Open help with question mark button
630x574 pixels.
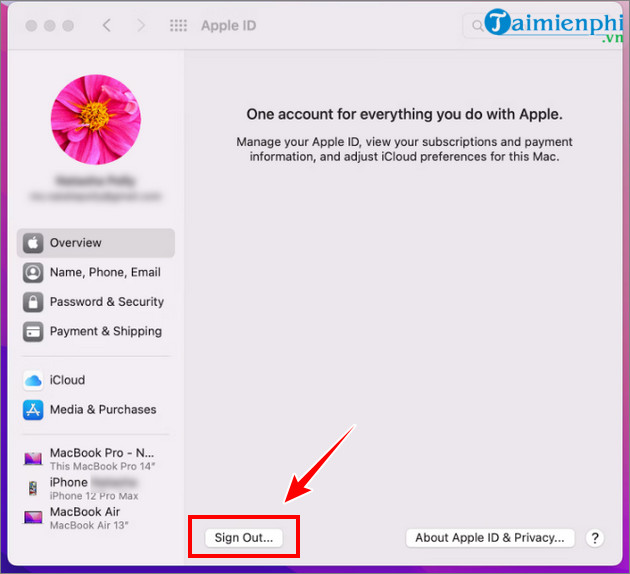[595, 538]
